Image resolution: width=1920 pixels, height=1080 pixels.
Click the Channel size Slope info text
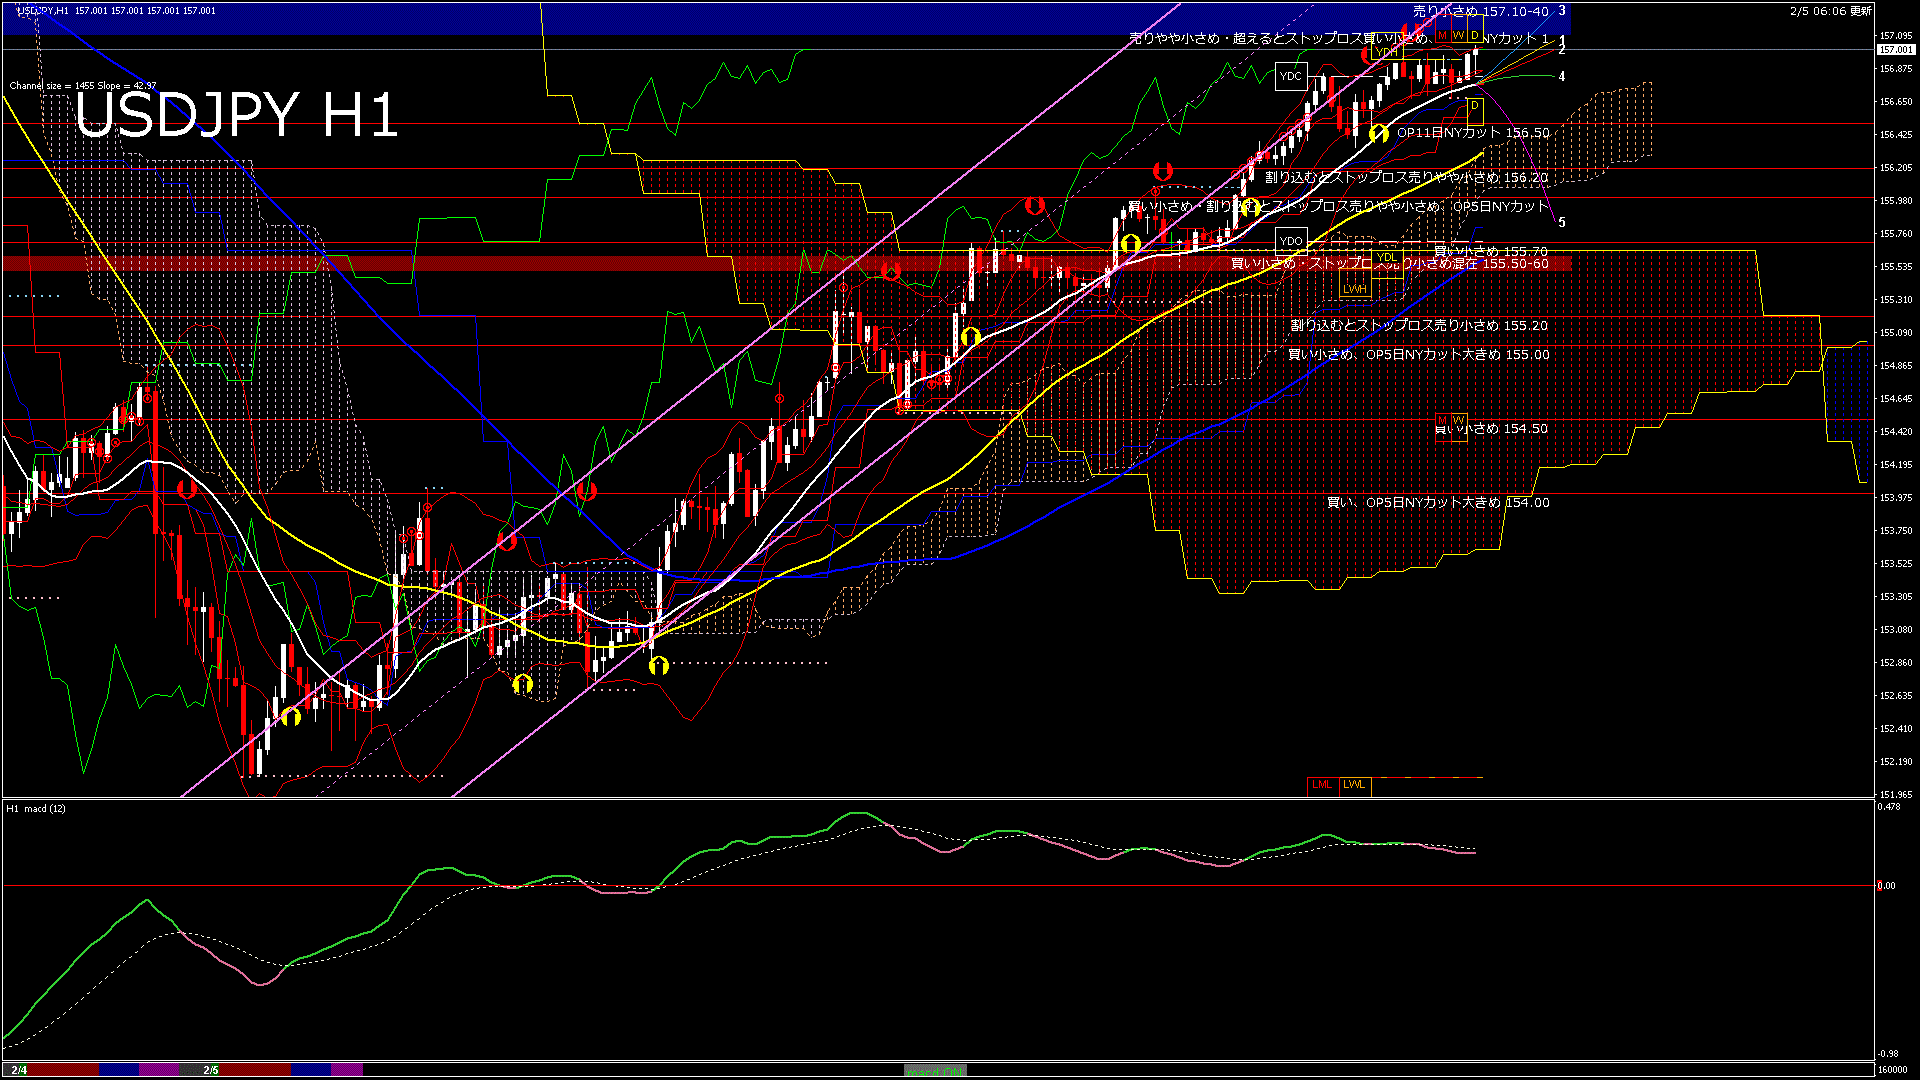click(83, 86)
